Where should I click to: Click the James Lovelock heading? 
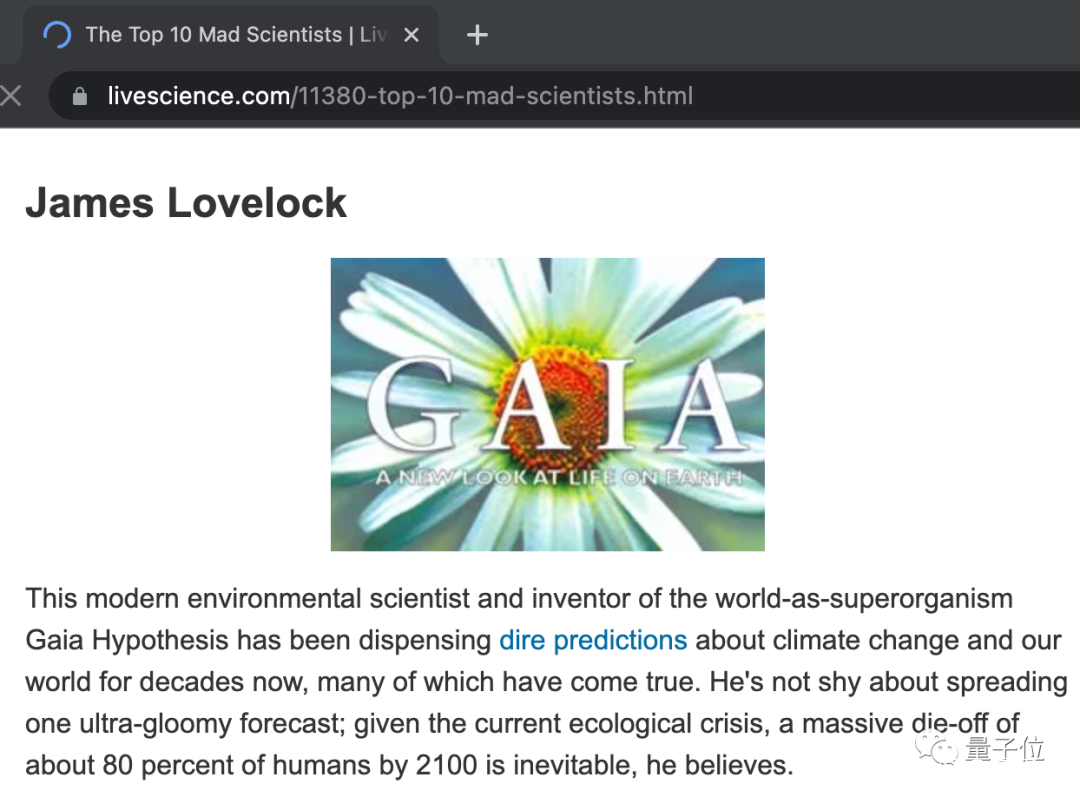point(186,203)
